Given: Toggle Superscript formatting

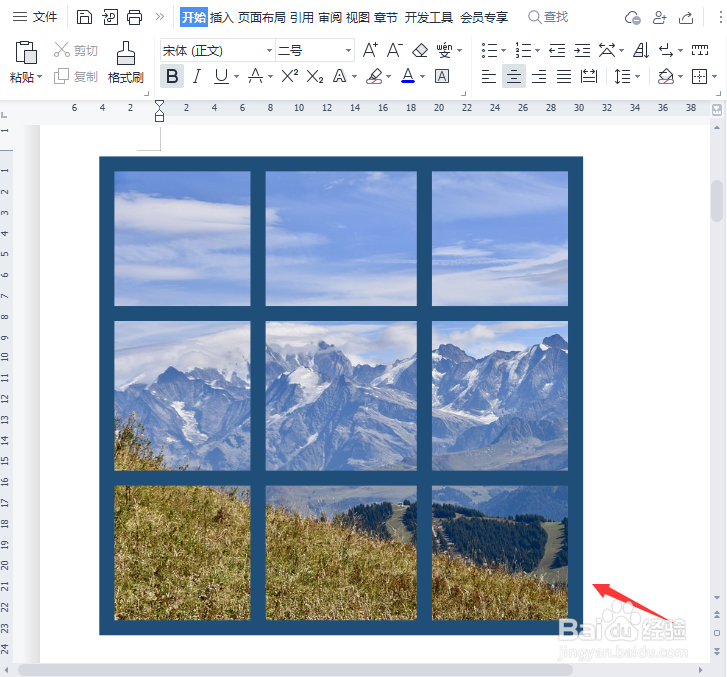Looking at the screenshot, I should click(x=290, y=76).
